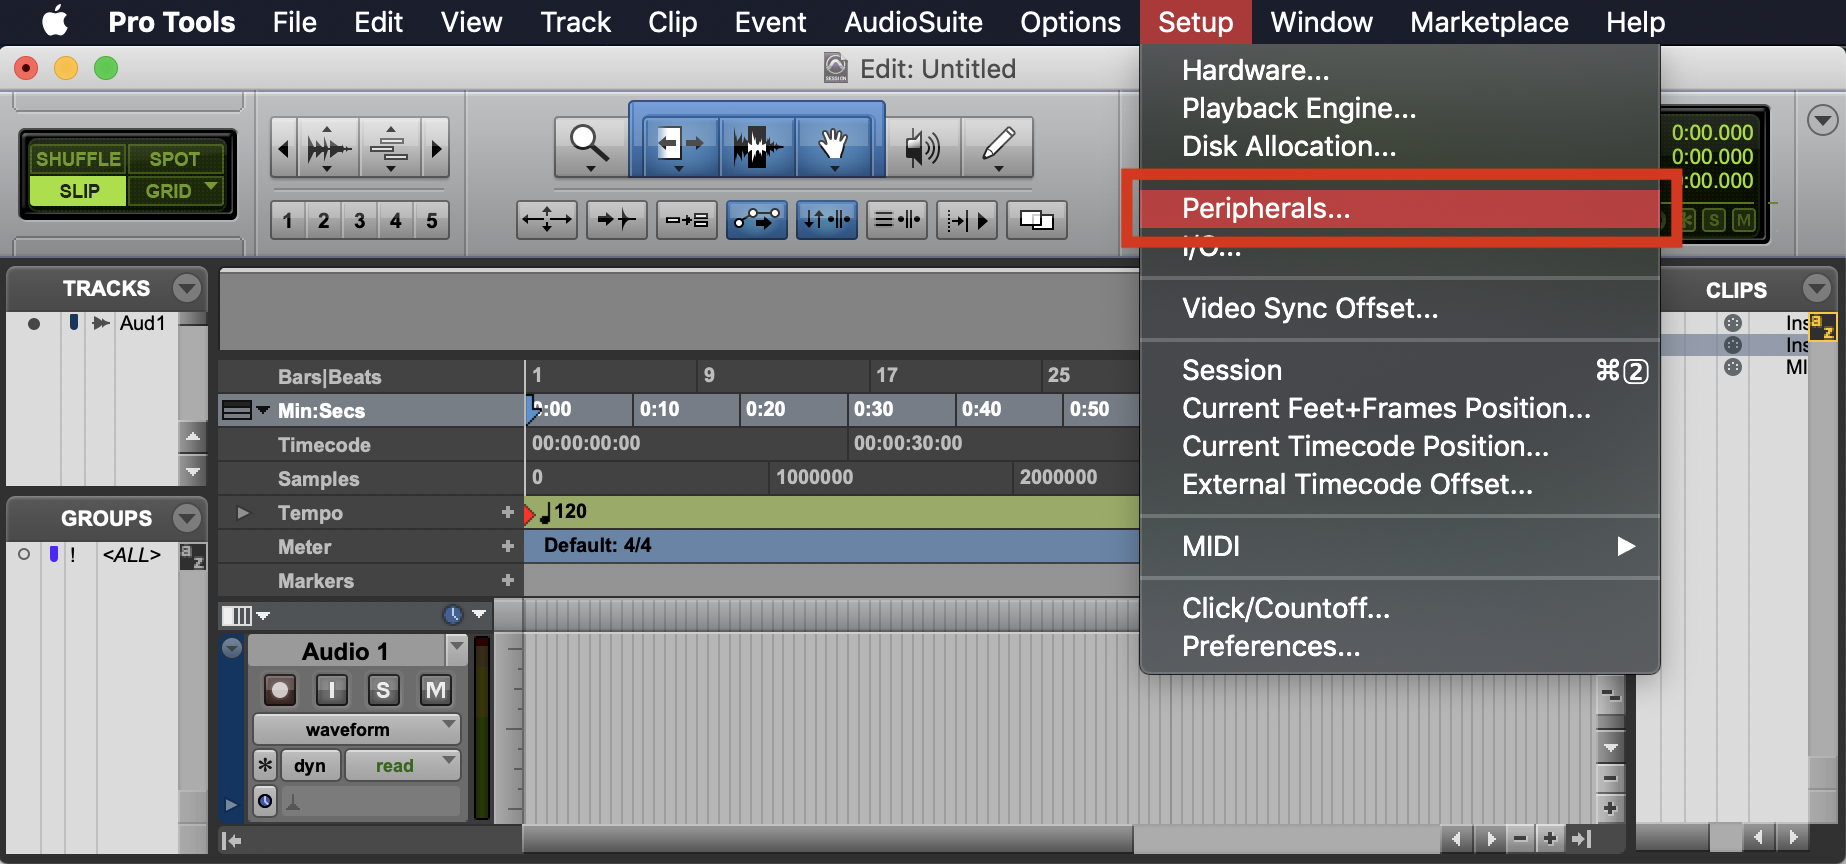
Task: Select zoom preset 1
Action: click(x=288, y=220)
